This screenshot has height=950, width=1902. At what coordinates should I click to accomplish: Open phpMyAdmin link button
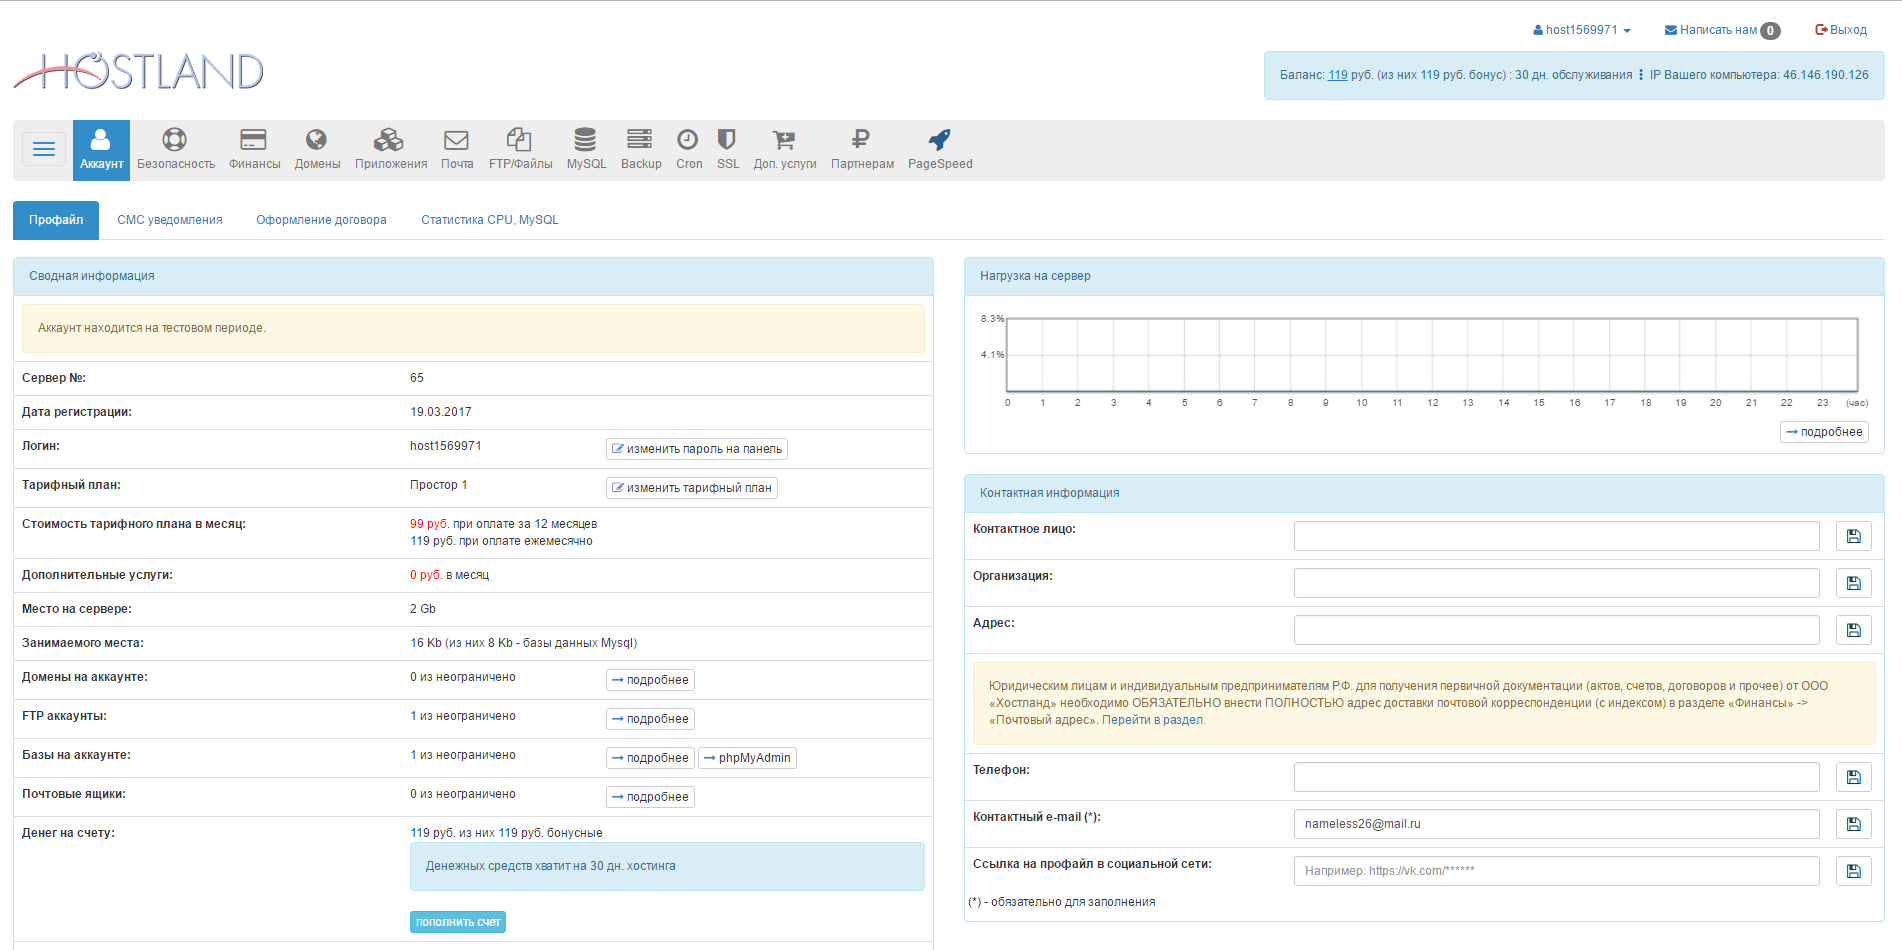tap(747, 758)
